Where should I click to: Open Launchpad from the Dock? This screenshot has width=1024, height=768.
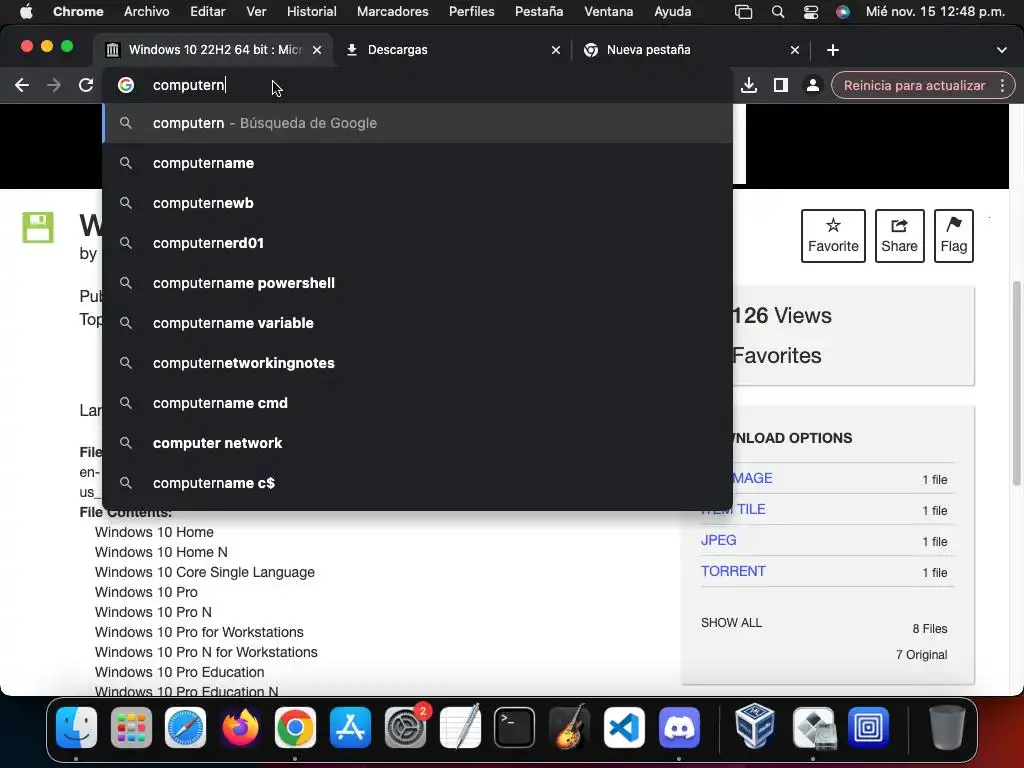tap(131, 727)
